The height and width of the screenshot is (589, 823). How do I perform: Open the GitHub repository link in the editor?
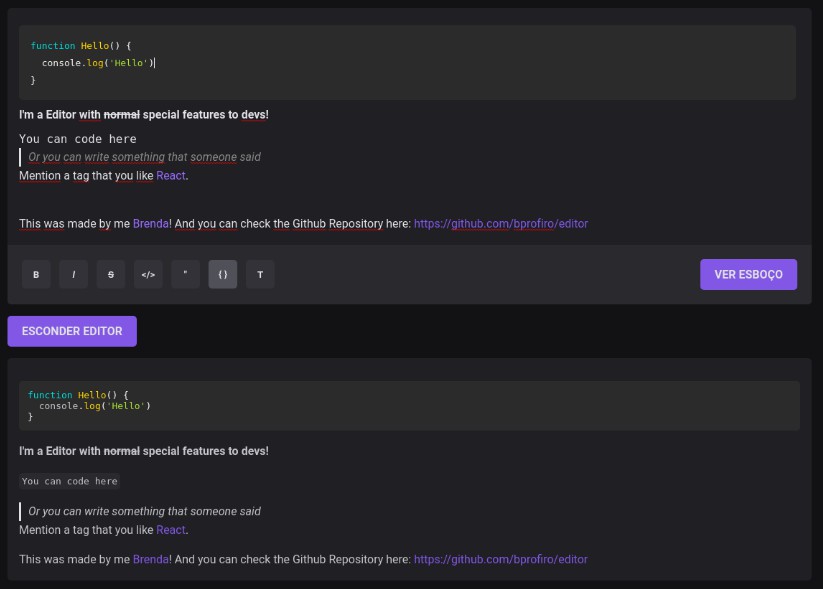tap(501, 223)
